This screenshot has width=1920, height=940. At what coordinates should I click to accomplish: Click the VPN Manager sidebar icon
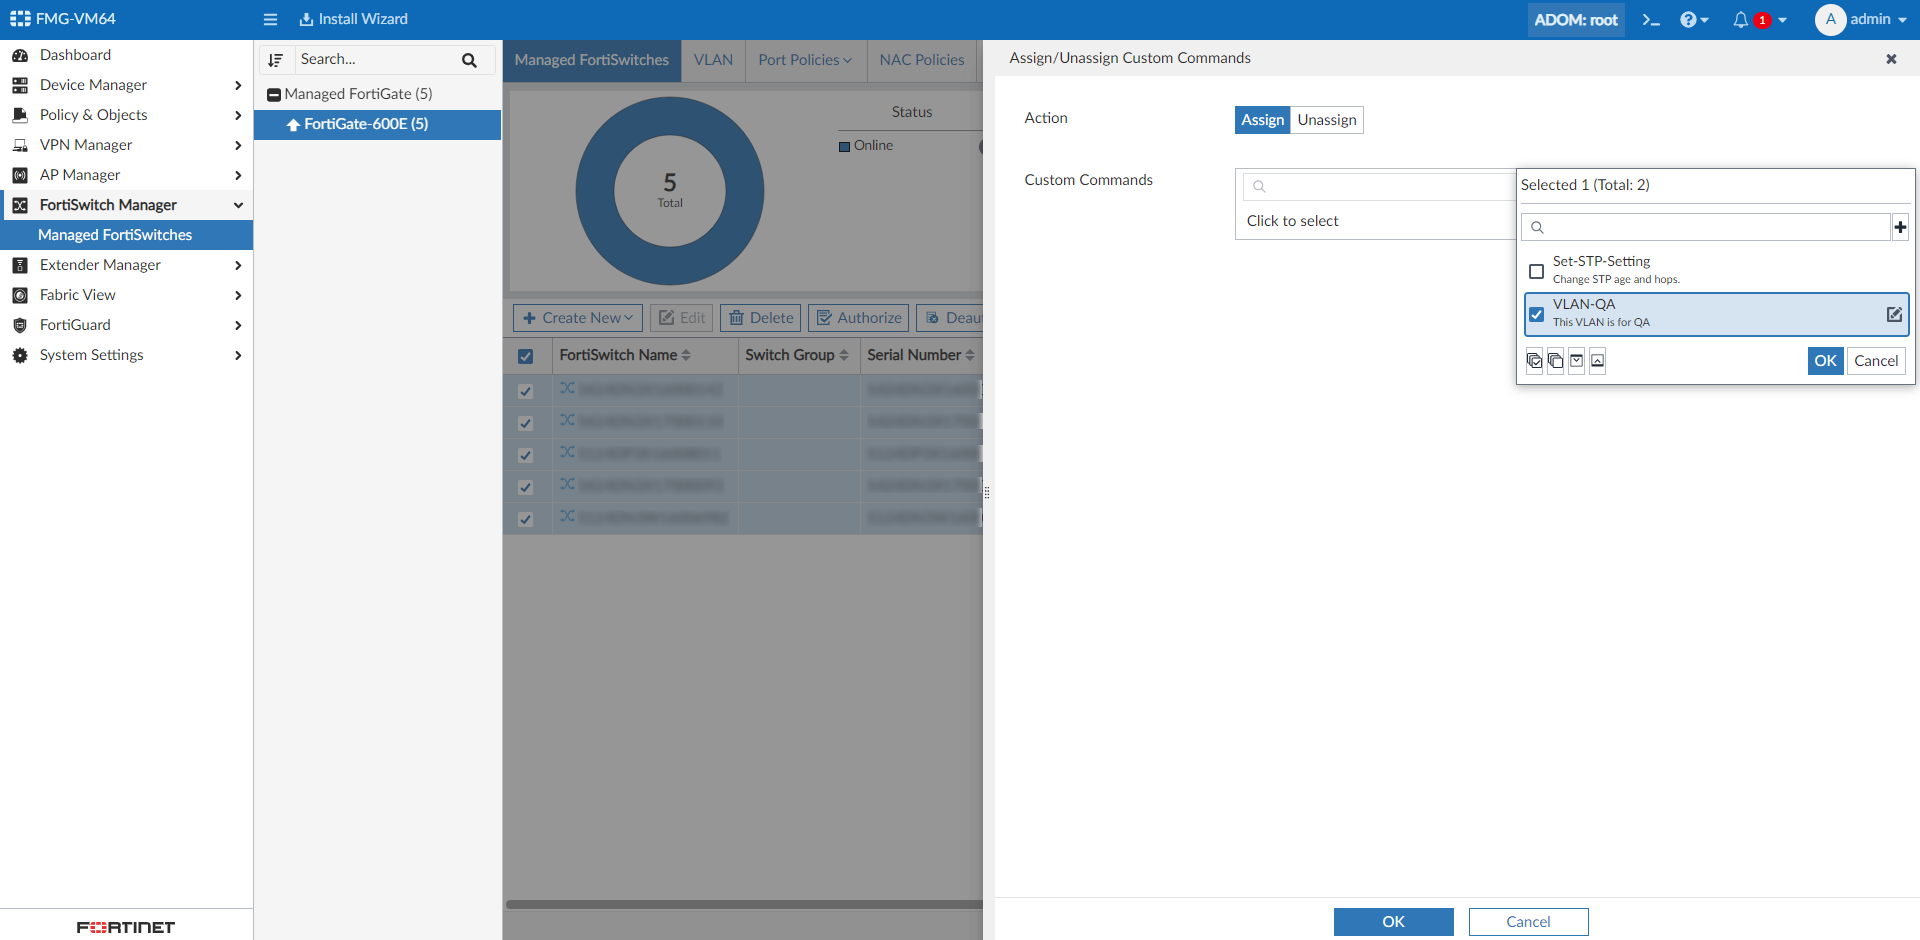[20, 145]
